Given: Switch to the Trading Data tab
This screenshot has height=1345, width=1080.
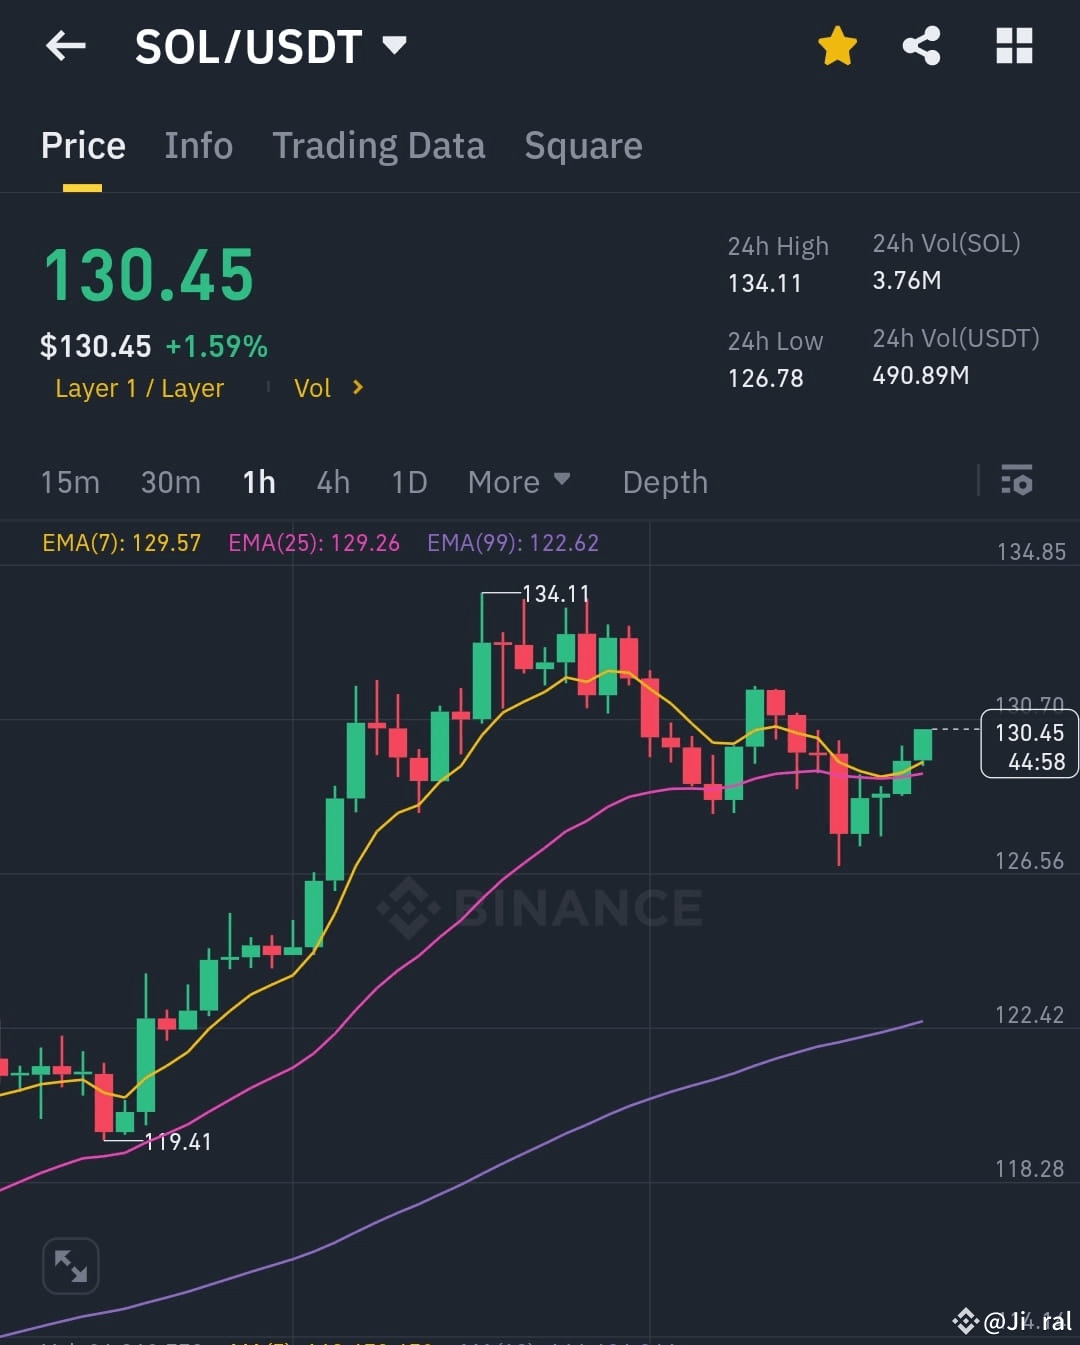Looking at the screenshot, I should tap(378, 146).
